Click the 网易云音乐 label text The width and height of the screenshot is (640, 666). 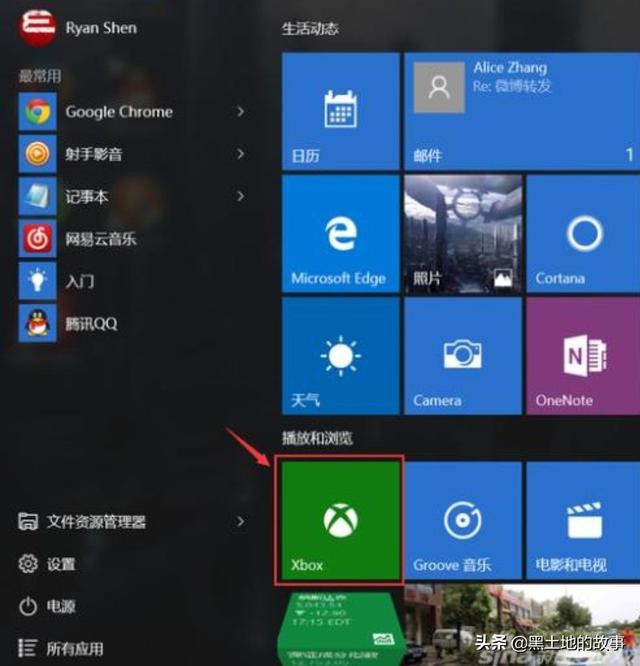coord(101,239)
